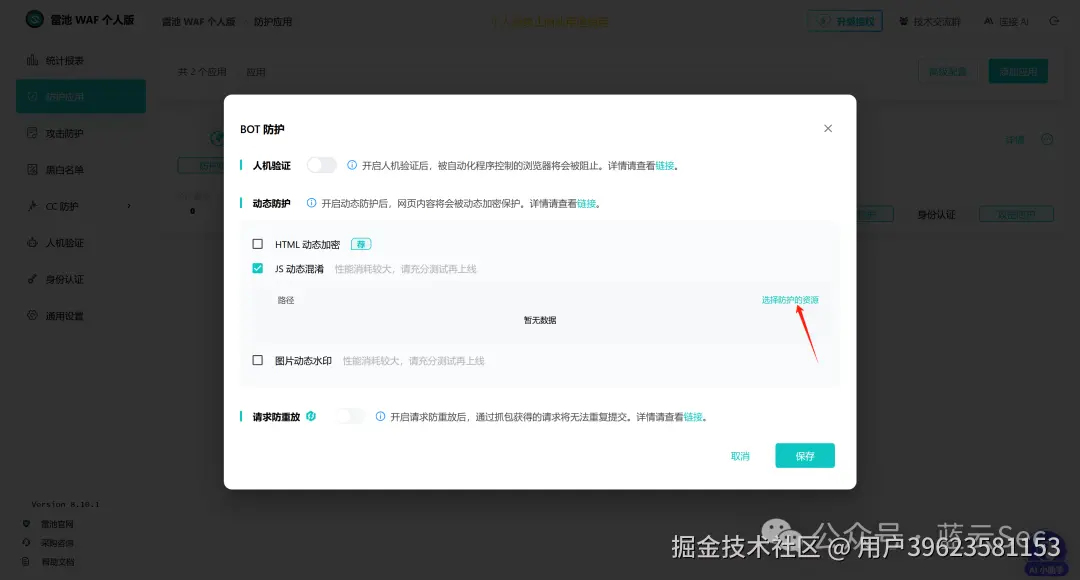1080x580 pixels.
Task: Open 身份认证 in the sidebar
Action: [81, 279]
